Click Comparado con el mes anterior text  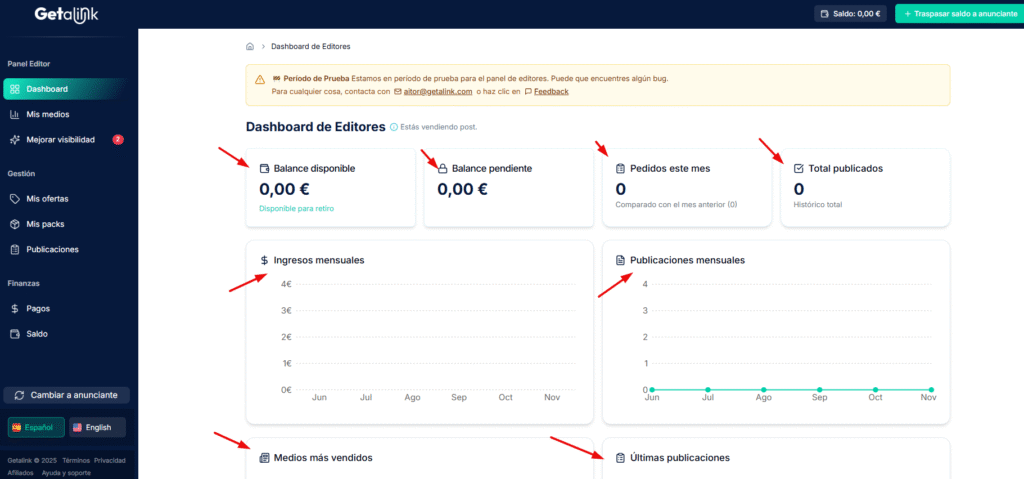point(677,205)
